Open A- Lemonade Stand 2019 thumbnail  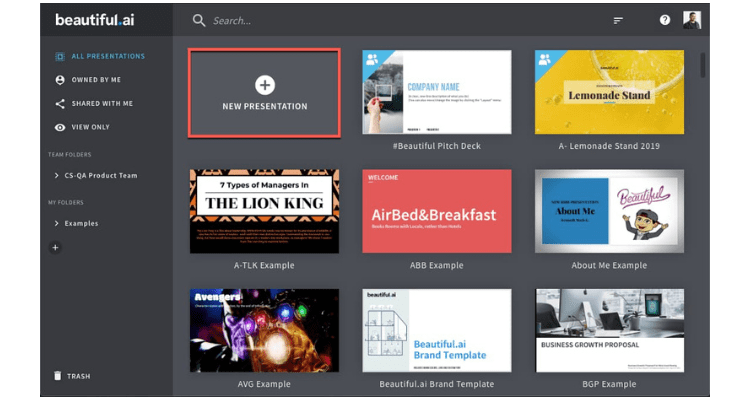(609, 92)
